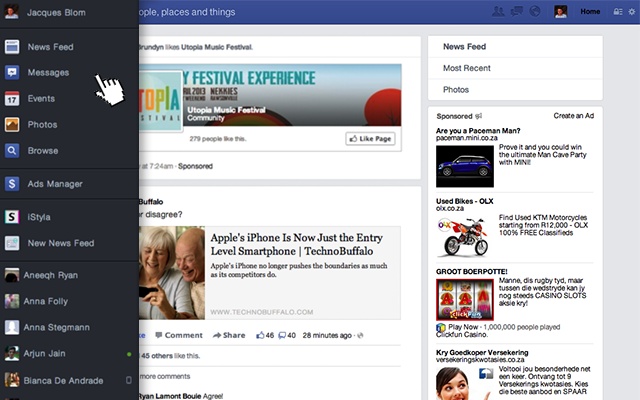
Task: Click Are you a Paceman Man? ad title
Action: tap(478, 131)
